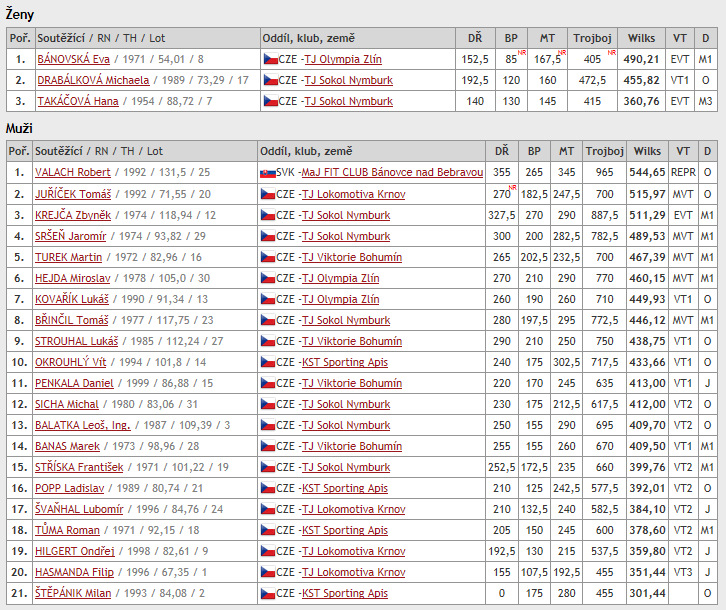Open TJ Sokol Nymburk link in Sicha row
This screenshot has width=726, height=610.
pyautogui.click(x=346, y=404)
